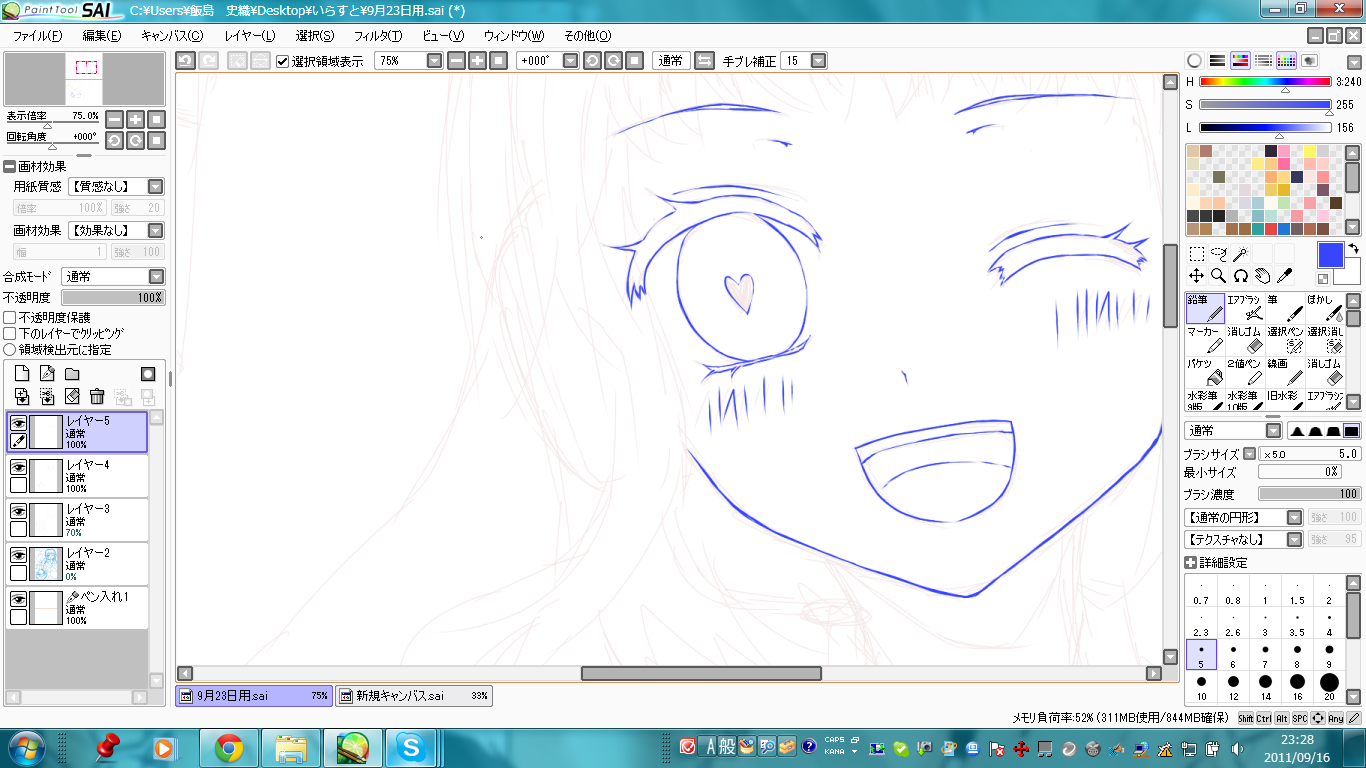Click the foreground blue color swatch
This screenshot has width=1366, height=768.
tap(1331, 255)
